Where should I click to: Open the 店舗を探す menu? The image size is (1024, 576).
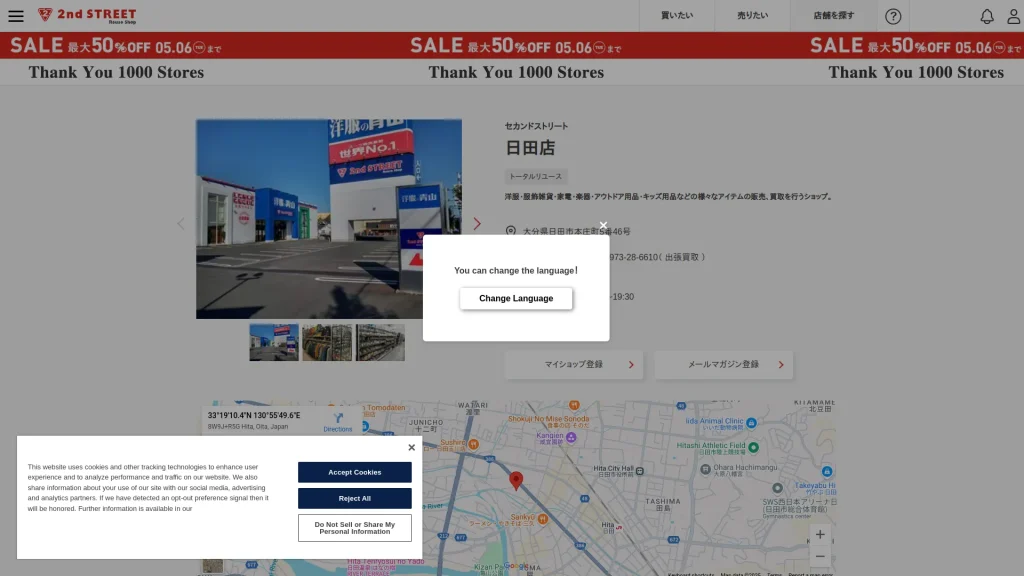click(833, 16)
